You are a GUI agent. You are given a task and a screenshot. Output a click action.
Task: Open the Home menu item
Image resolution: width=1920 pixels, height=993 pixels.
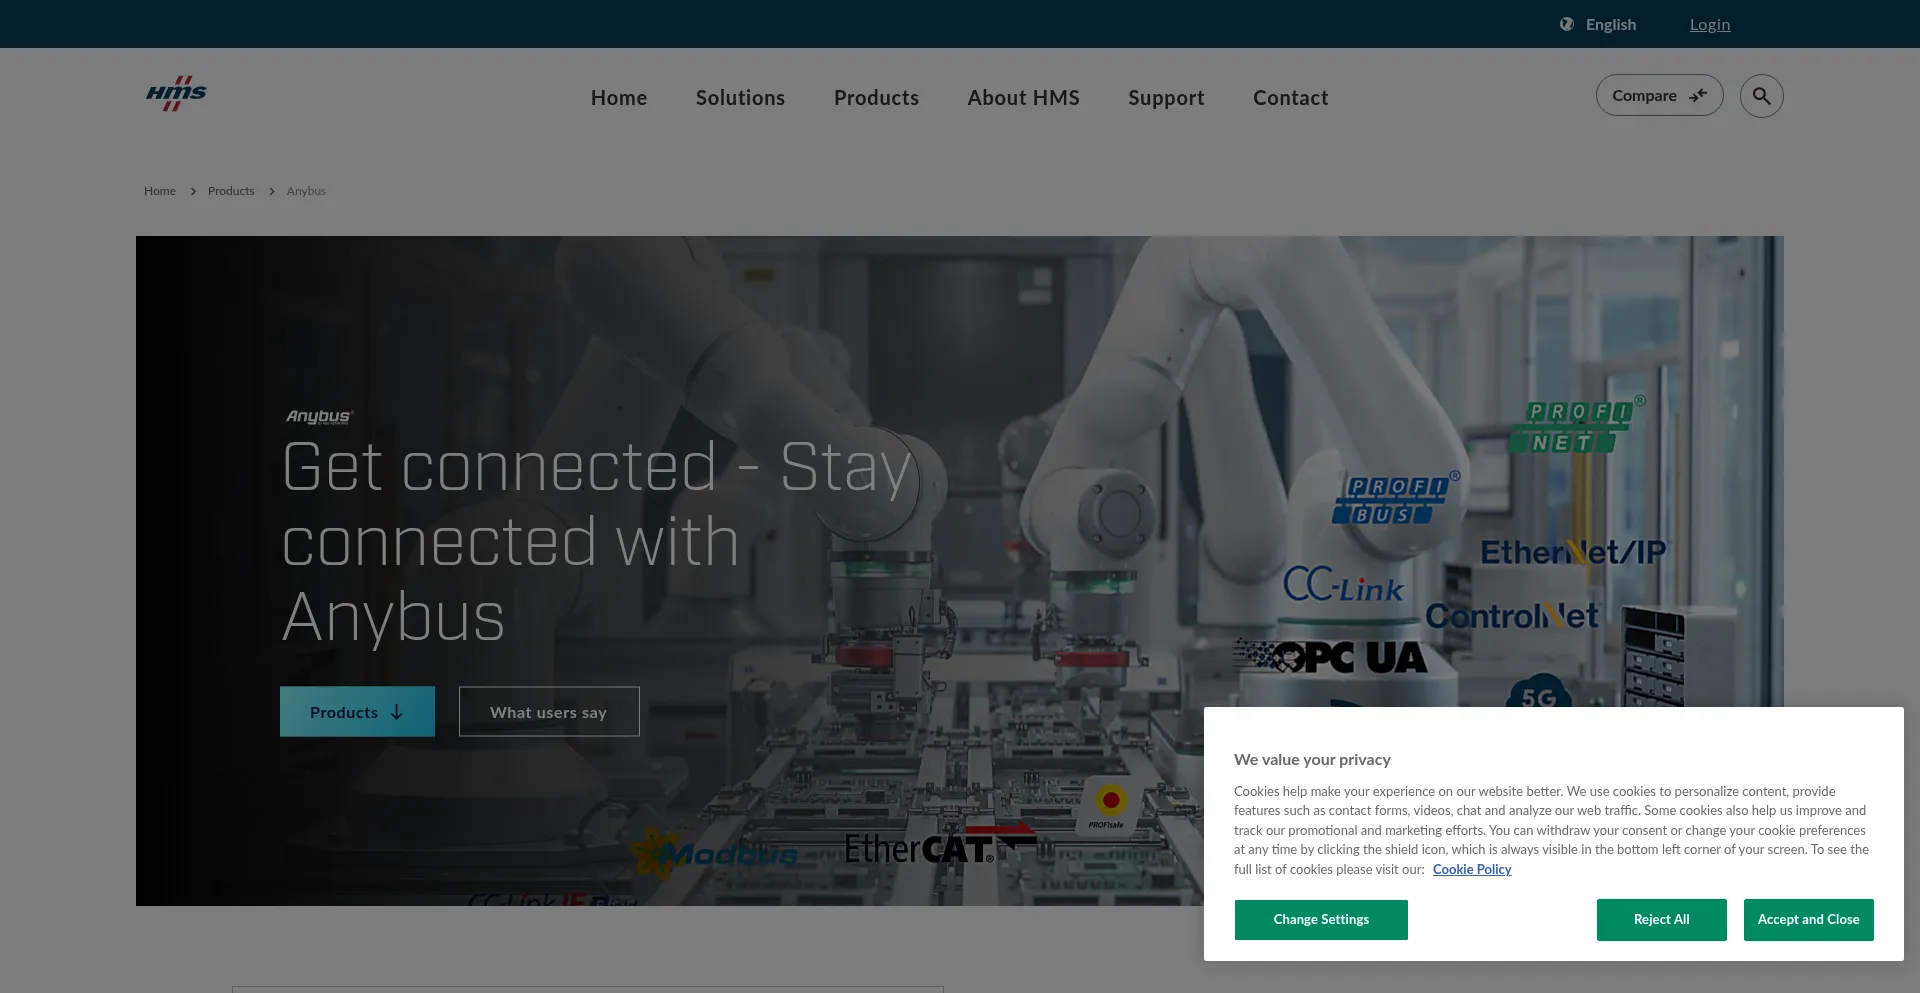point(619,98)
